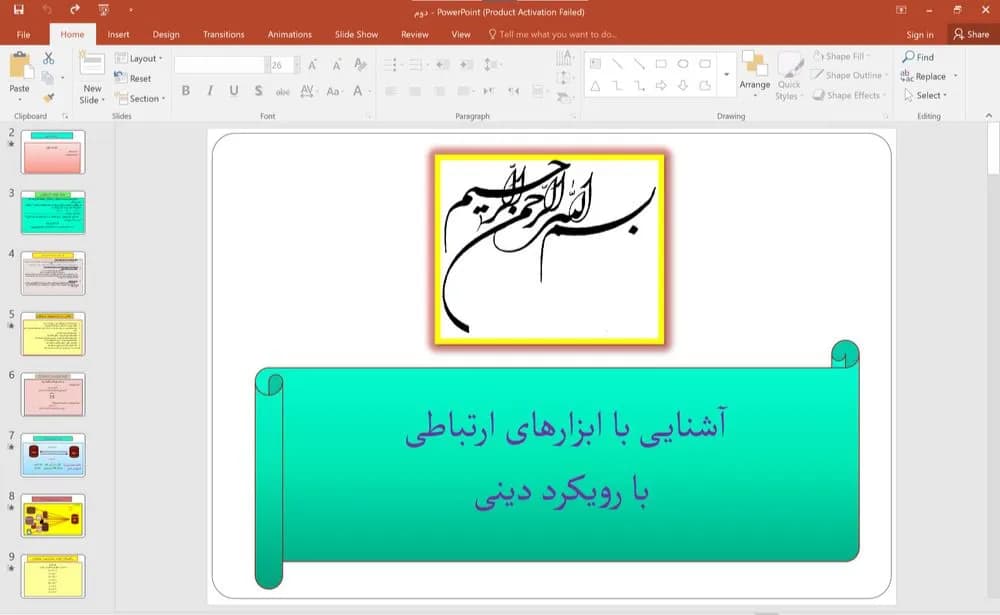This screenshot has width=1000, height=615.
Task: Click Sign in at the ribbon's right
Action: point(920,34)
